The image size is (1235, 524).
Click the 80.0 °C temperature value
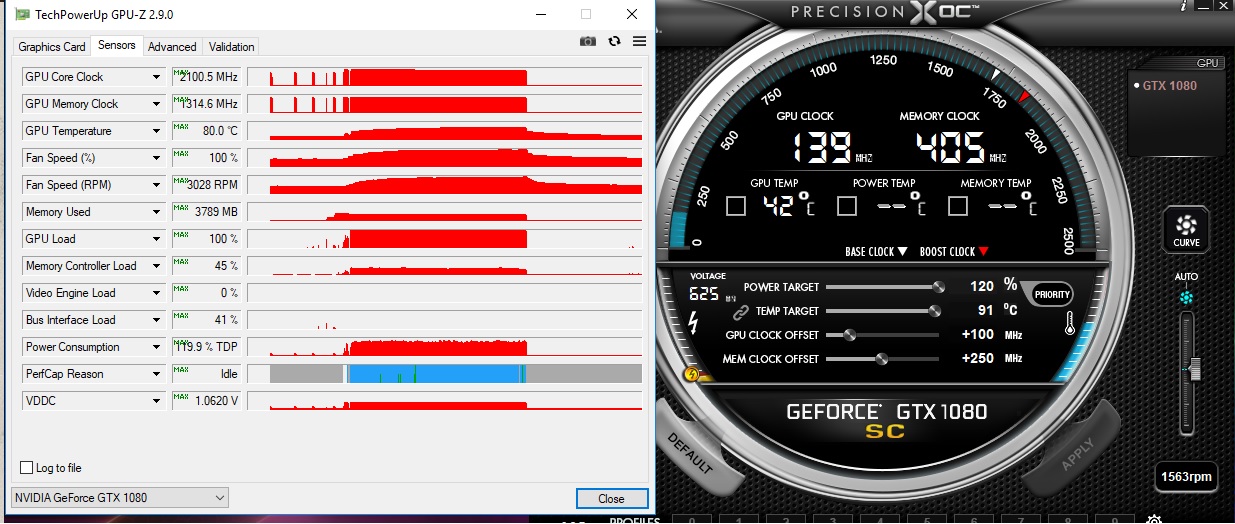[x=206, y=131]
